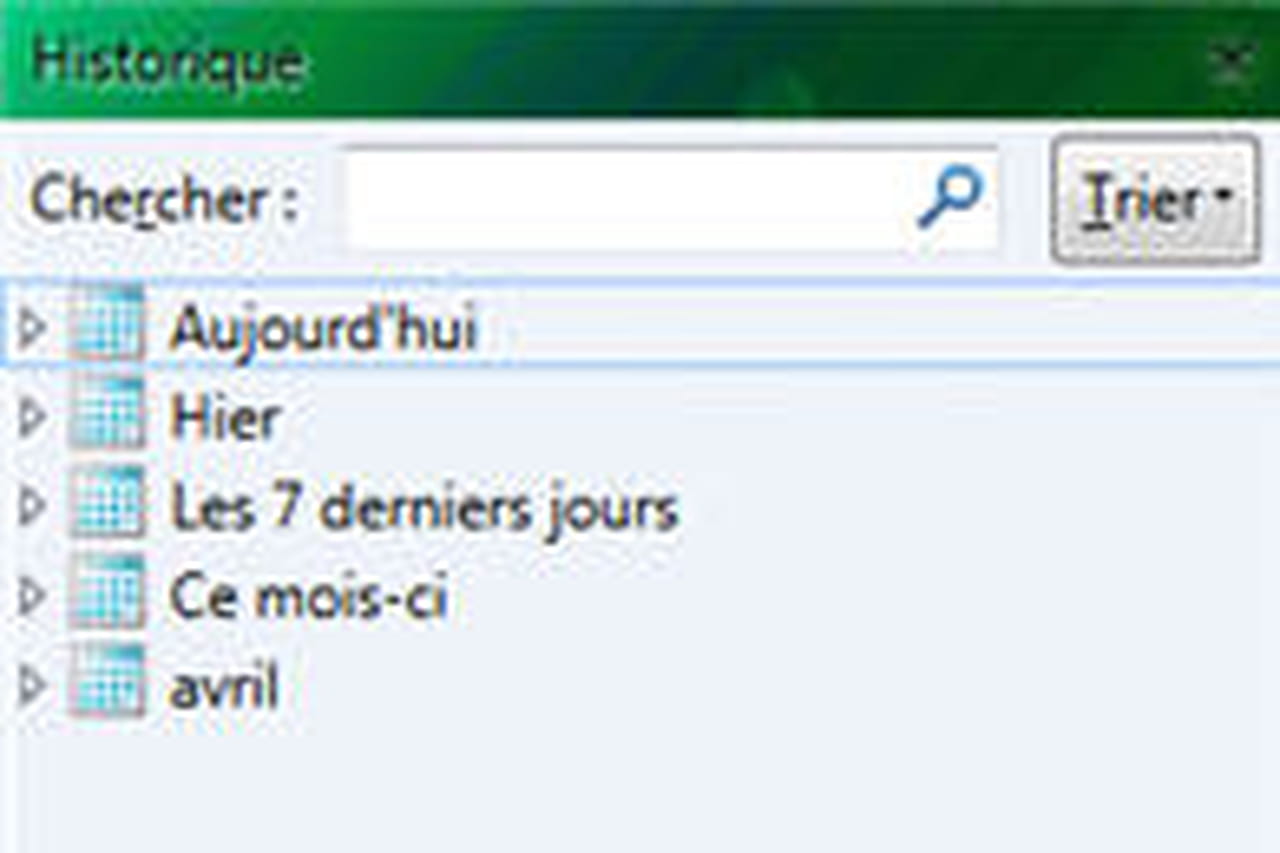Expand the Les 7 derniers jours group
Image resolution: width=1280 pixels, height=853 pixels.
tap(32, 506)
